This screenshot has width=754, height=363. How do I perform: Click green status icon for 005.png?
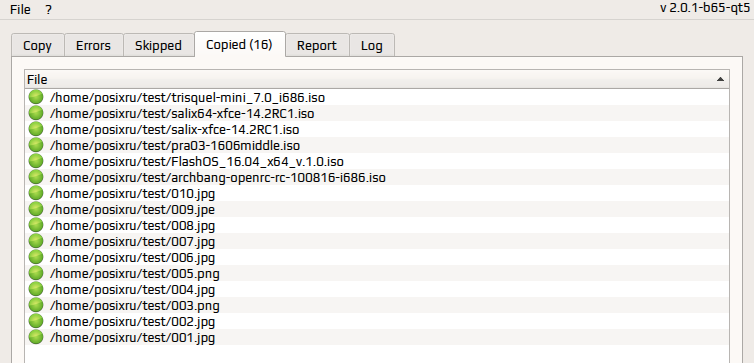click(36, 274)
